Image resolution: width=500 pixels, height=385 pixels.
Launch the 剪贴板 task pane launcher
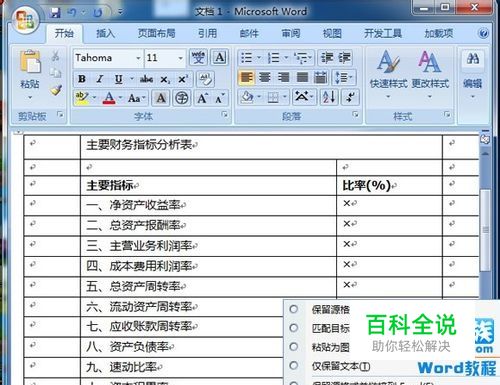(60, 115)
